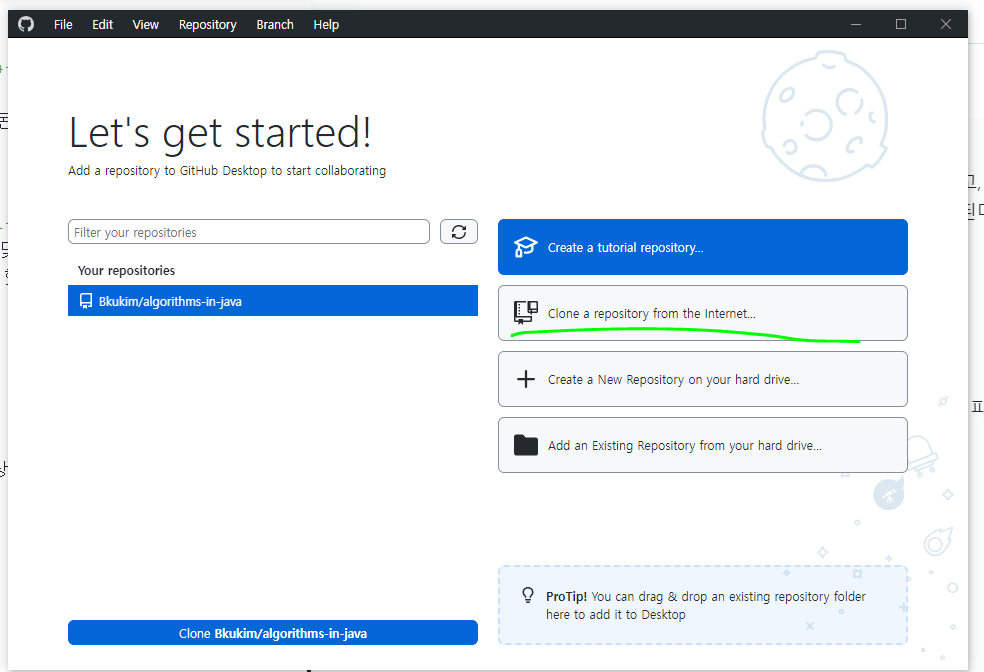Click the folder icon for existing repository
The image size is (984, 672).
pos(525,445)
